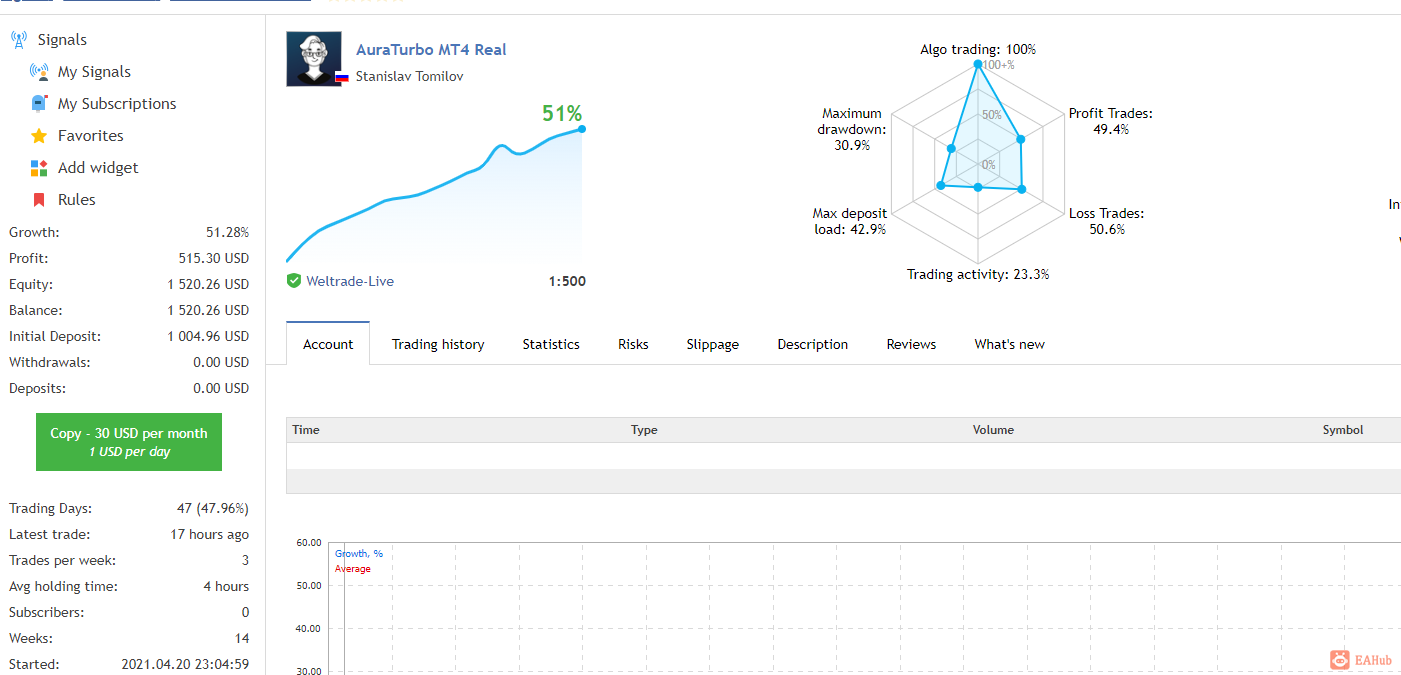1401x675 pixels.
Task: Click the Started 2021.04.20 23:04:59 date
Action: pos(185,664)
